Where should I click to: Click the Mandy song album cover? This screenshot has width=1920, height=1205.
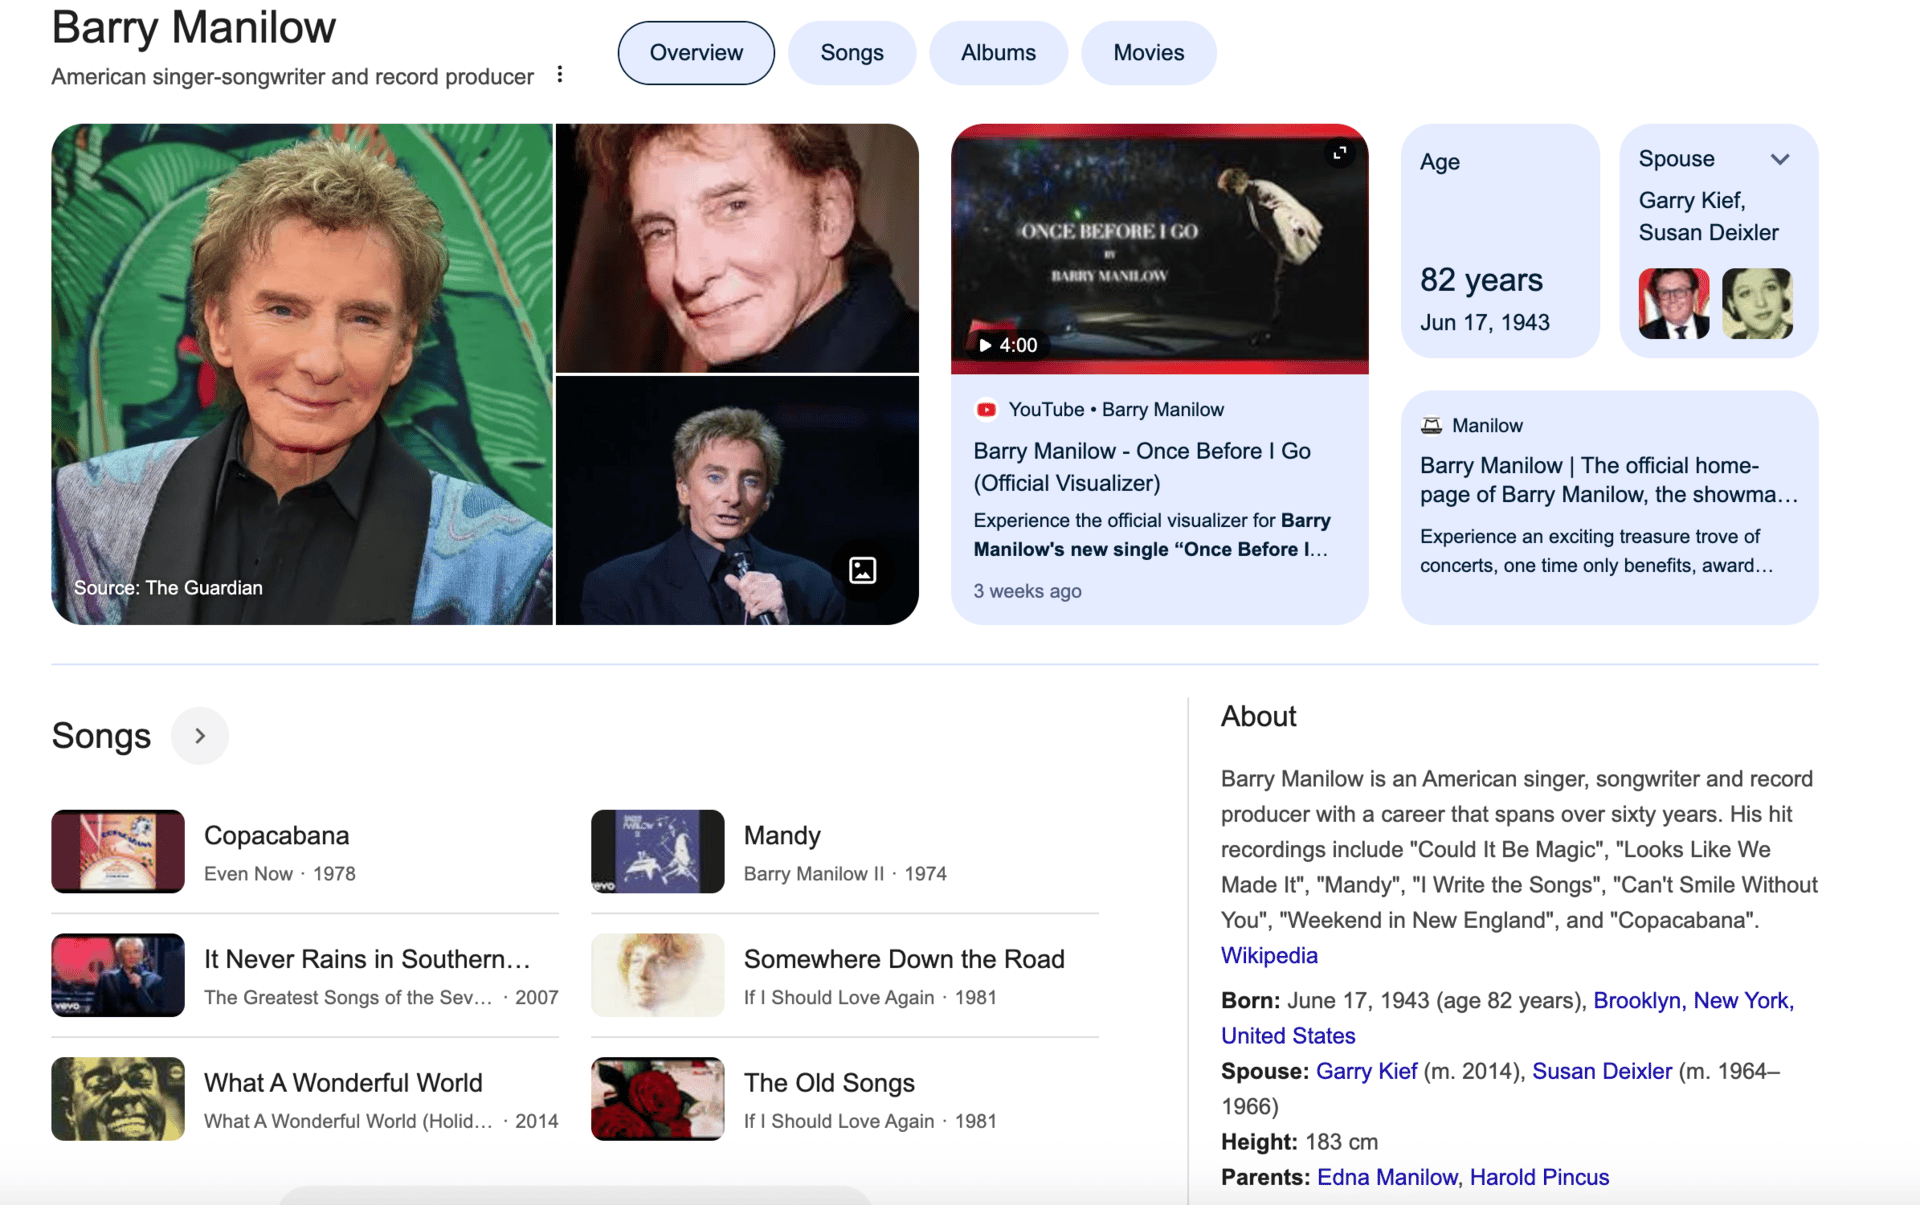[x=657, y=851]
